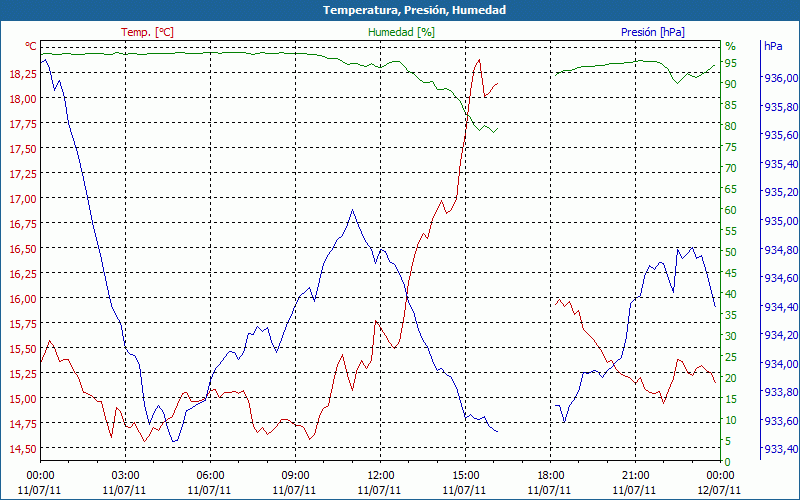Click the '%' unit label on humidity axis

731,46
